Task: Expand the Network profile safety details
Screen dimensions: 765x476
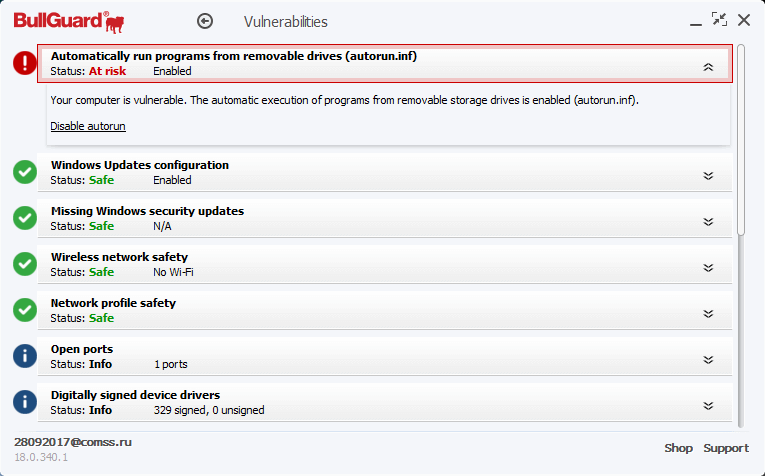Action: pos(708,314)
